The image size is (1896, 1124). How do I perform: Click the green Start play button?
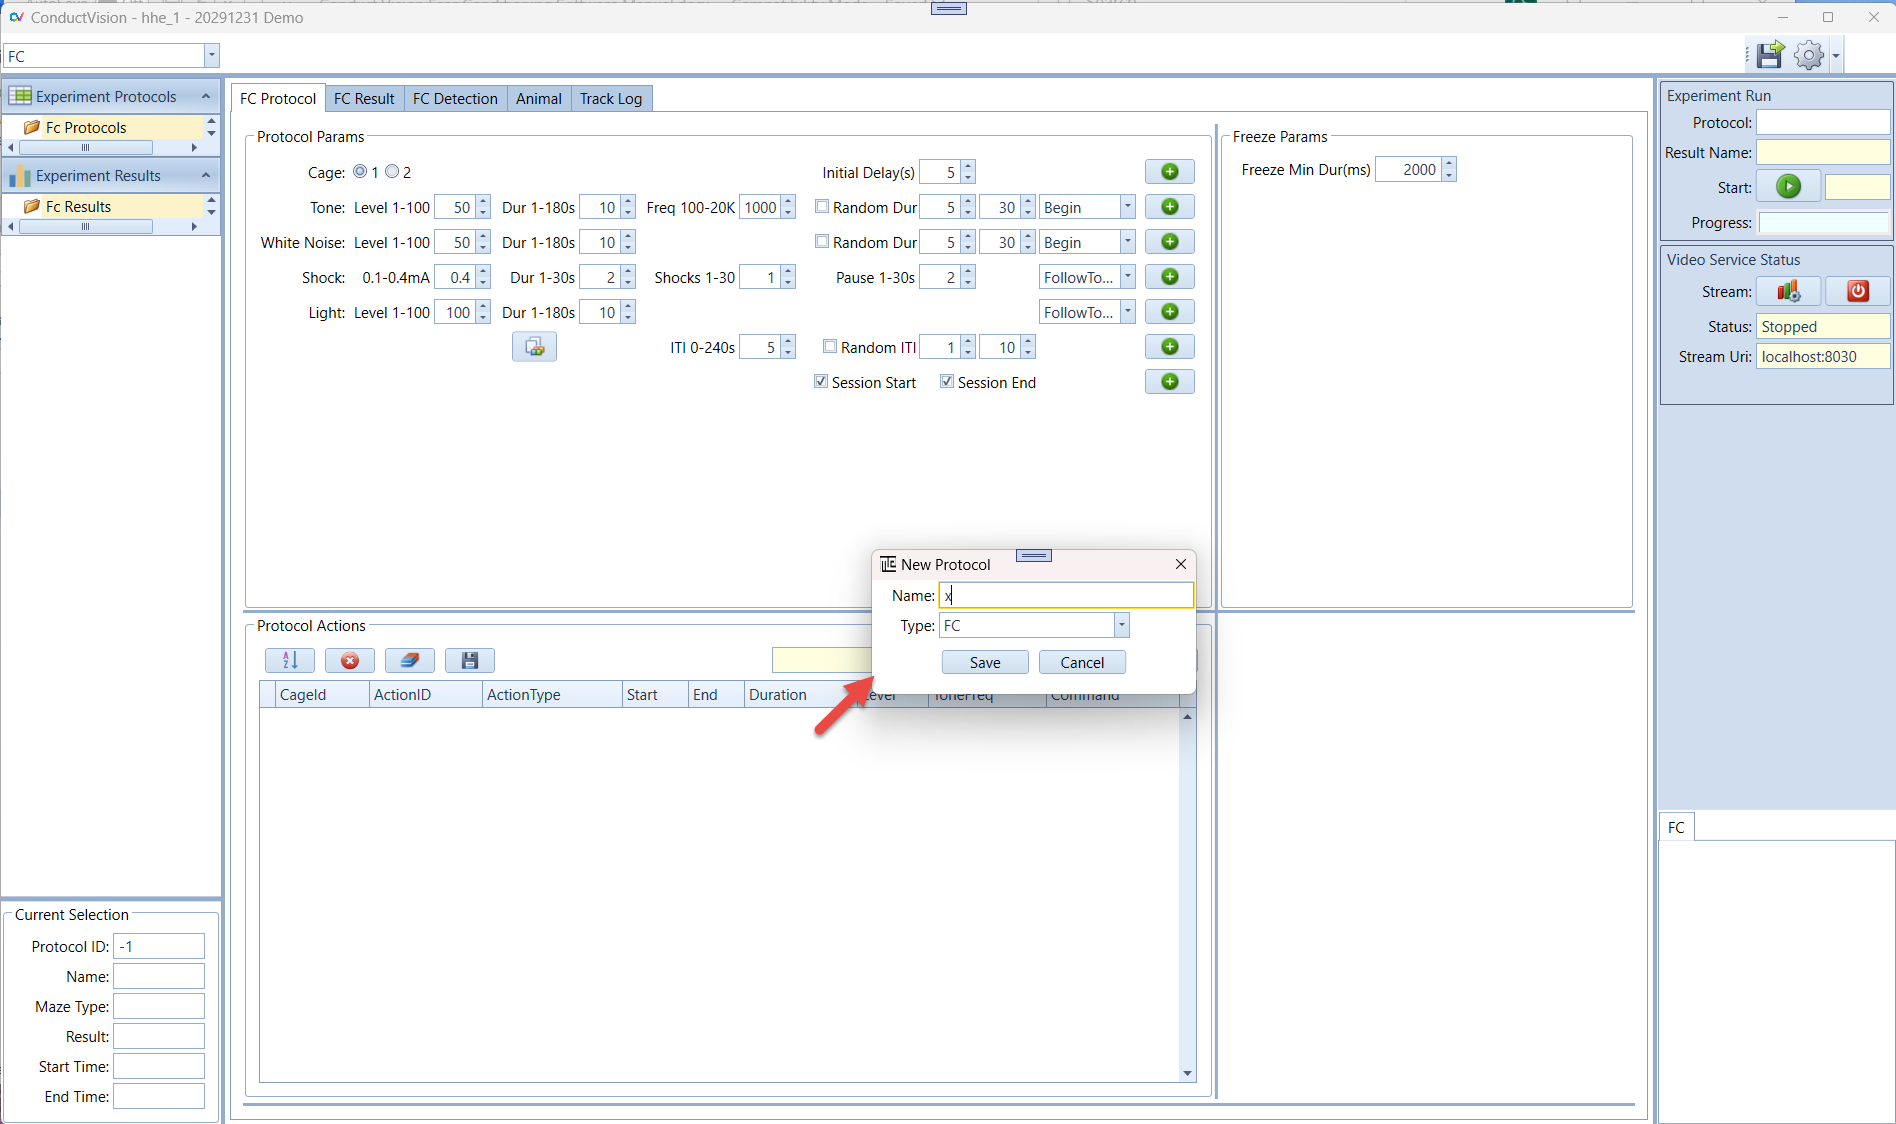coord(1788,187)
